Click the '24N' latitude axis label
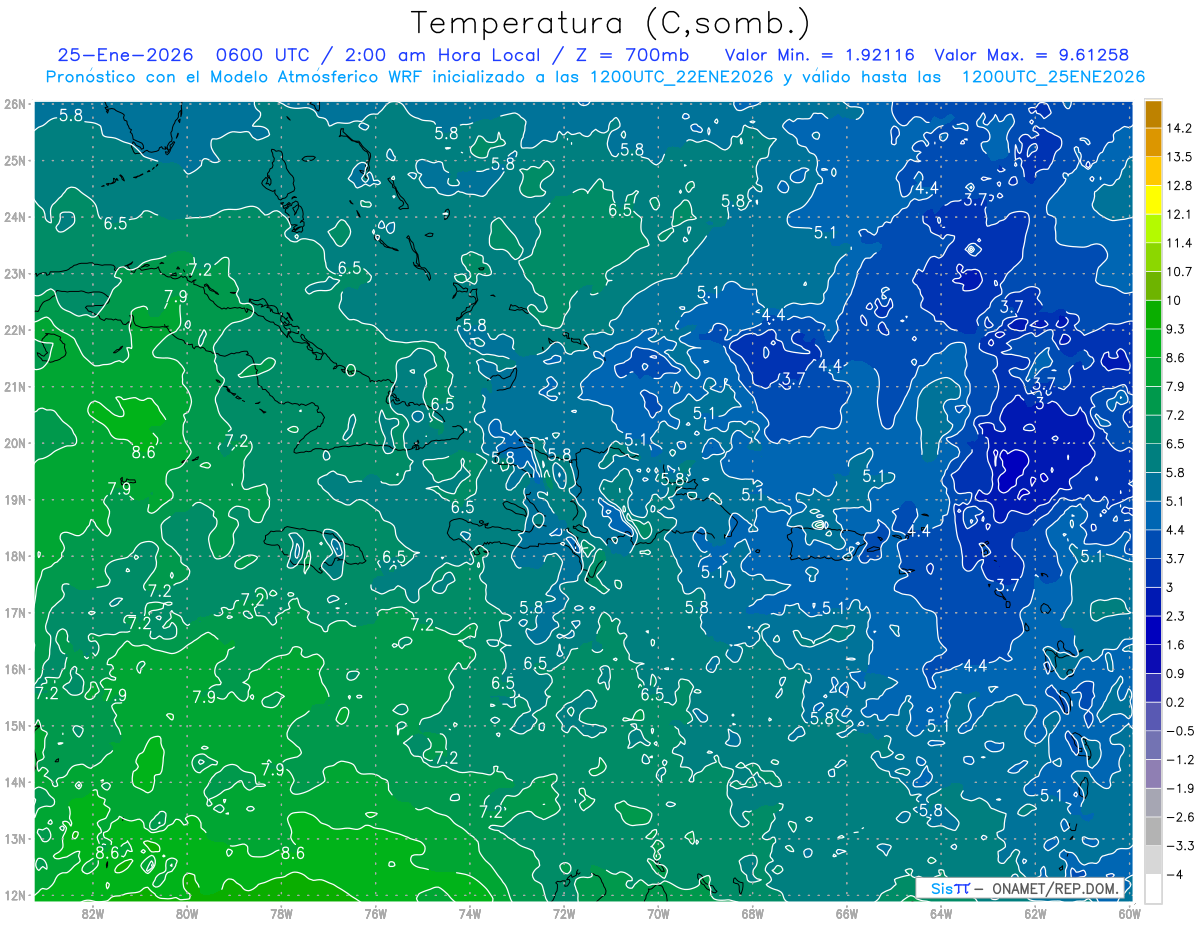 [x=15, y=217]
